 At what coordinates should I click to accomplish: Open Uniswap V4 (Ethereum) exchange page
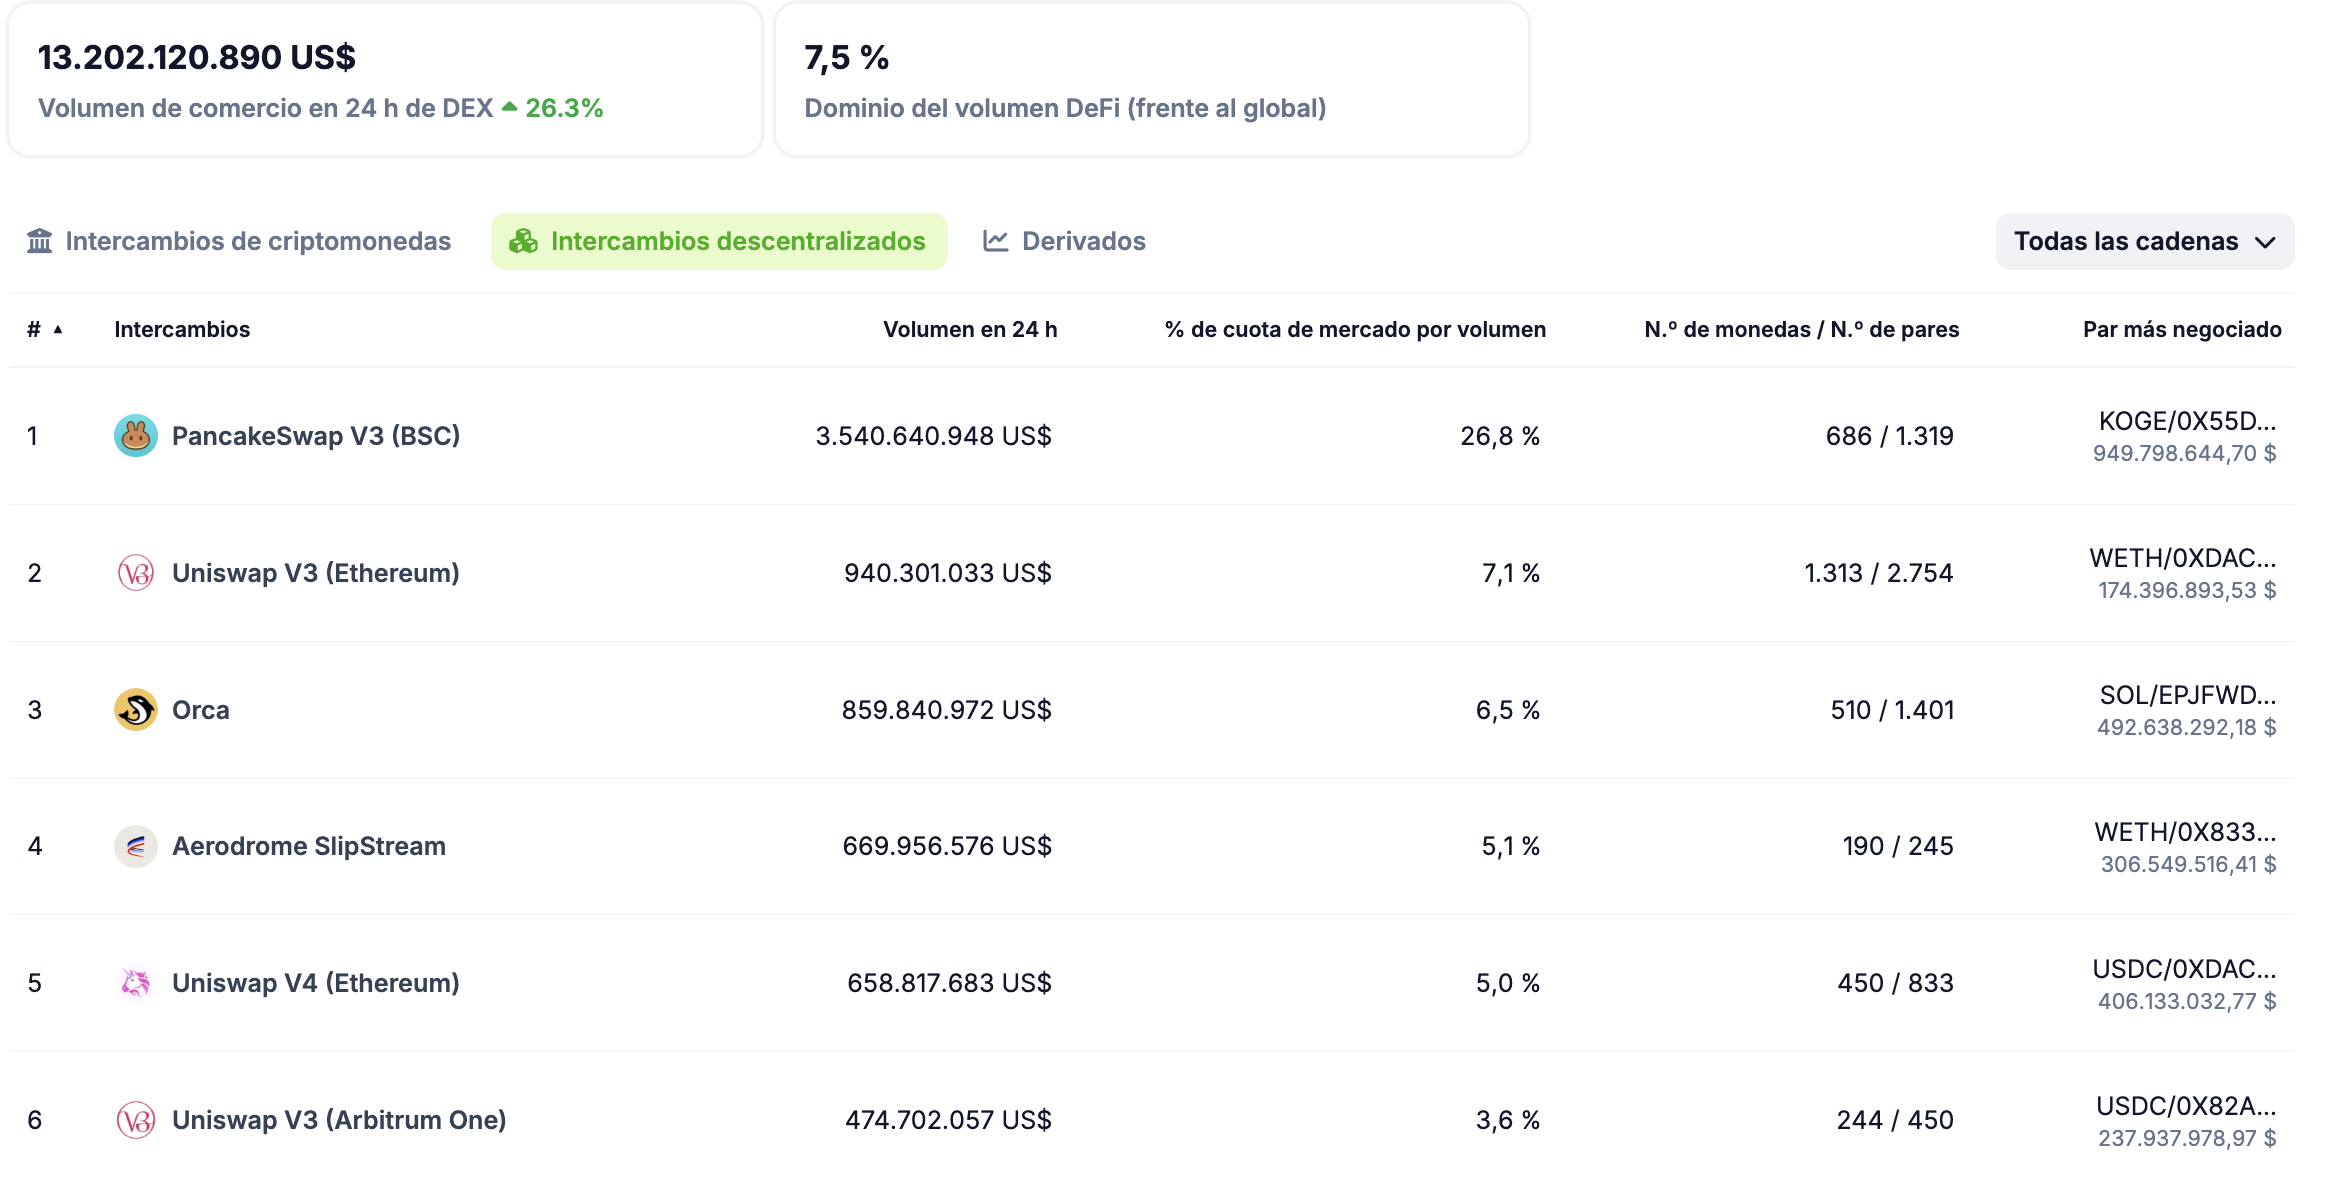tap(315, 983)
